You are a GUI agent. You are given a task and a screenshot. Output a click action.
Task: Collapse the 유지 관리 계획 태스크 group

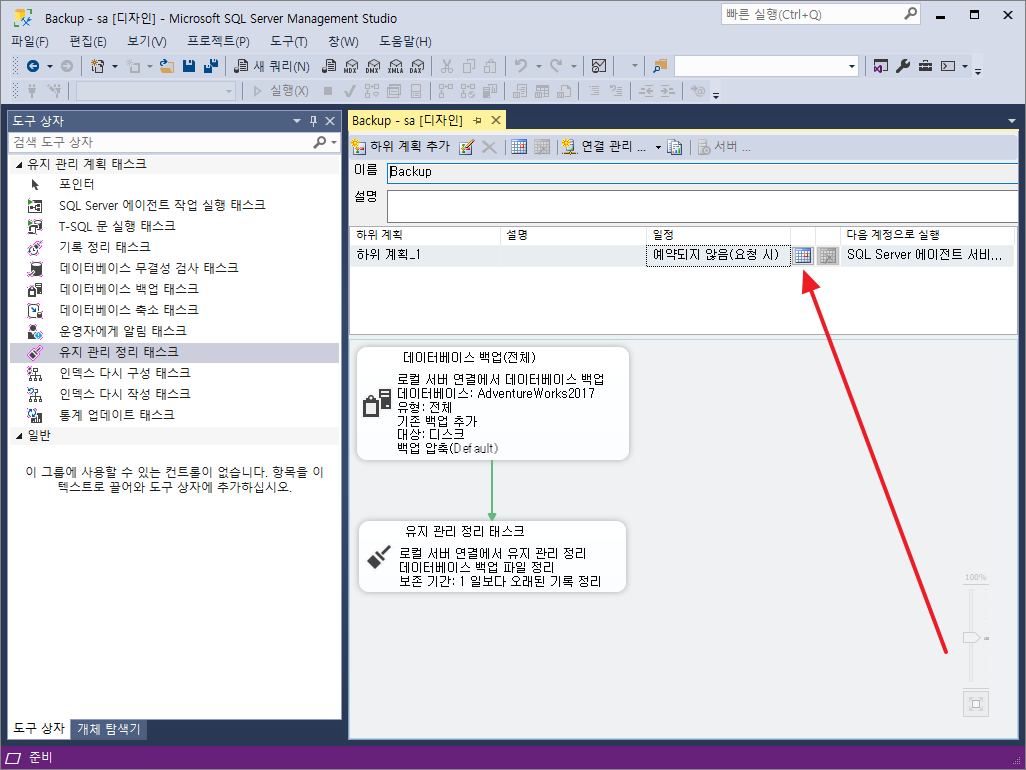(x=19, y=165)
